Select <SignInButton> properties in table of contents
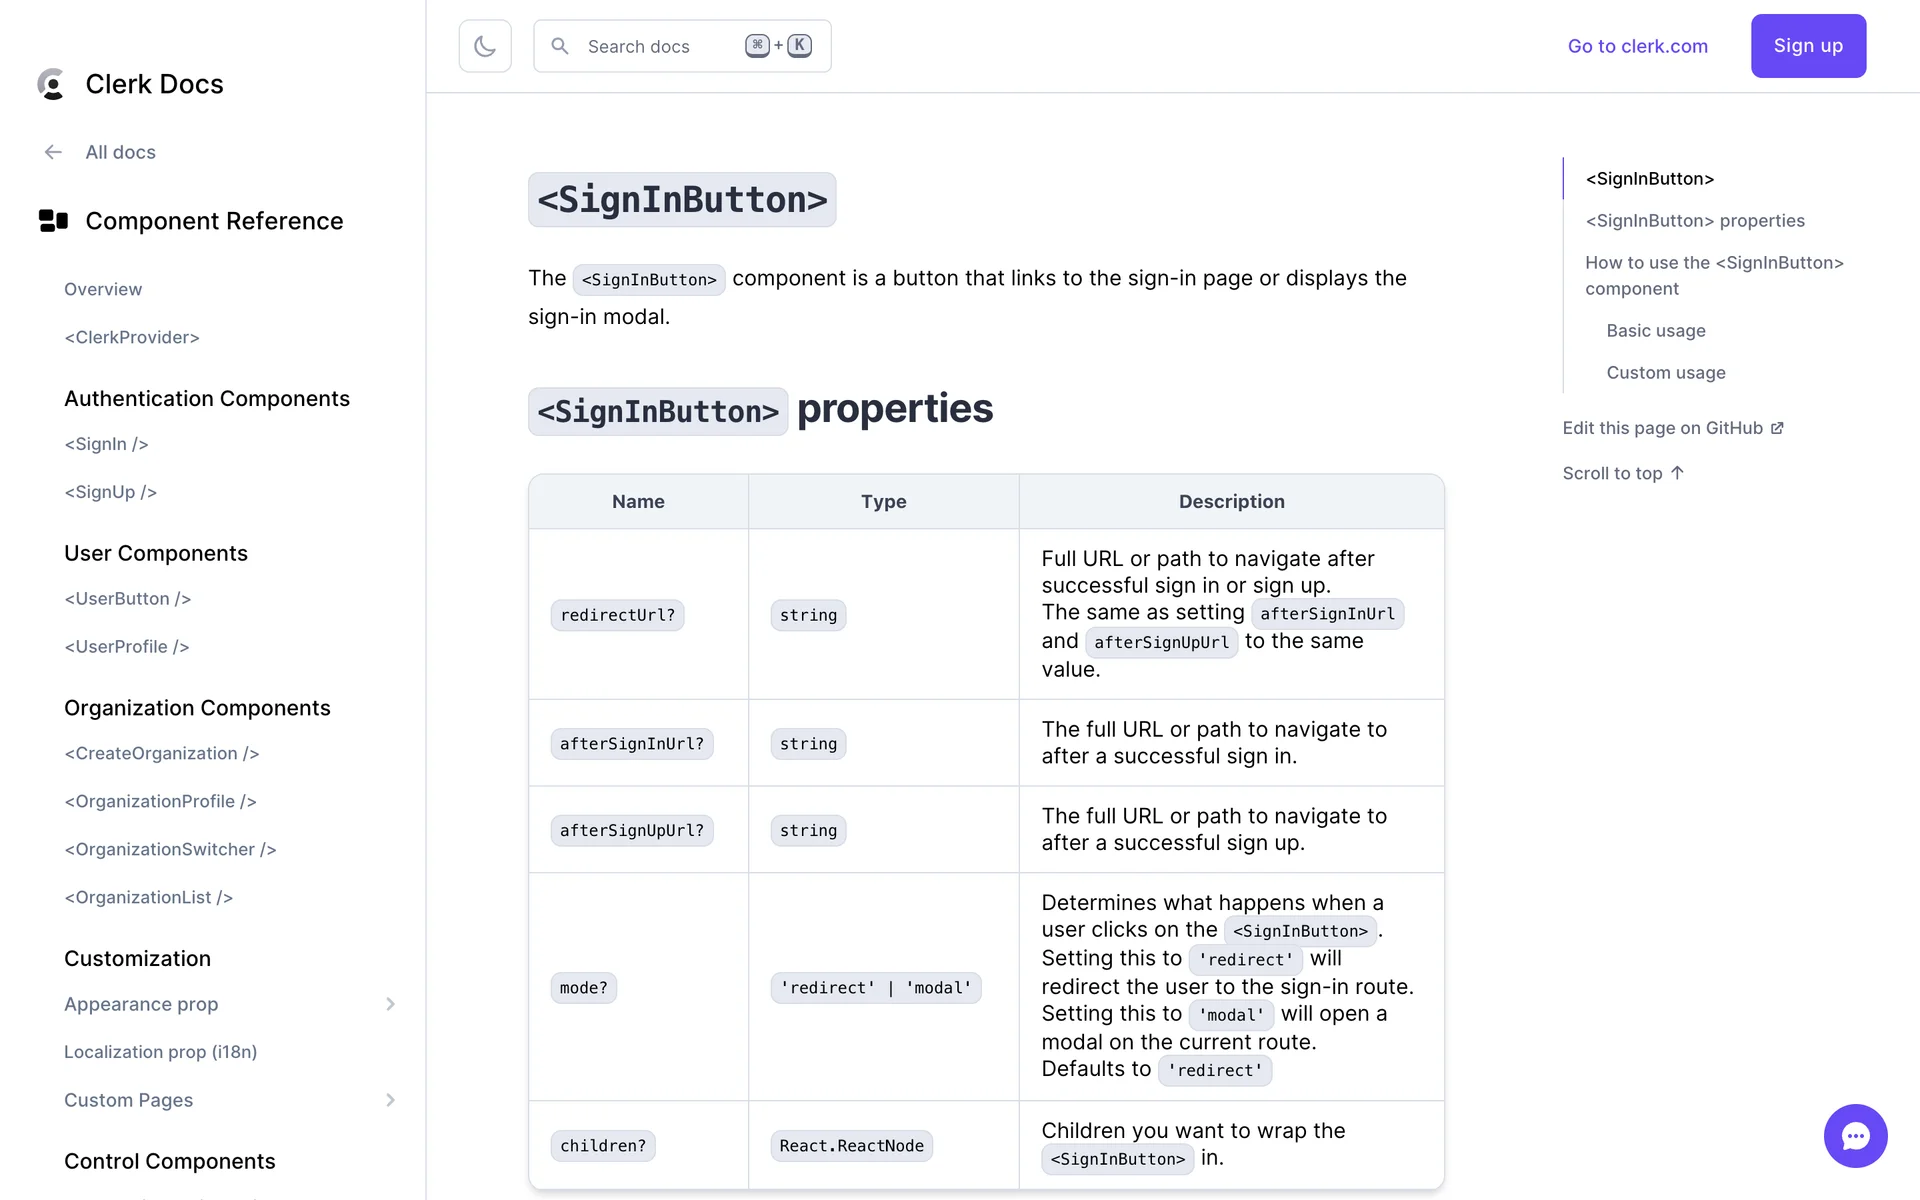Screen dimensions: 1920x1200 (1694, 221)
